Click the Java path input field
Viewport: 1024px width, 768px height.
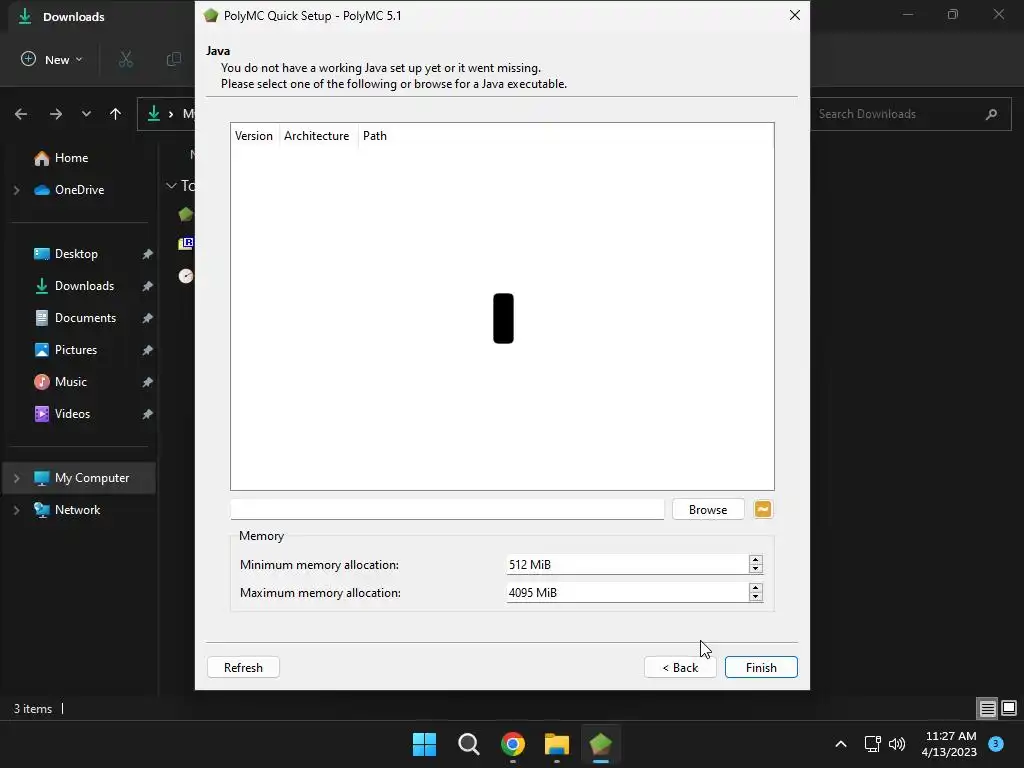(447, 509)
